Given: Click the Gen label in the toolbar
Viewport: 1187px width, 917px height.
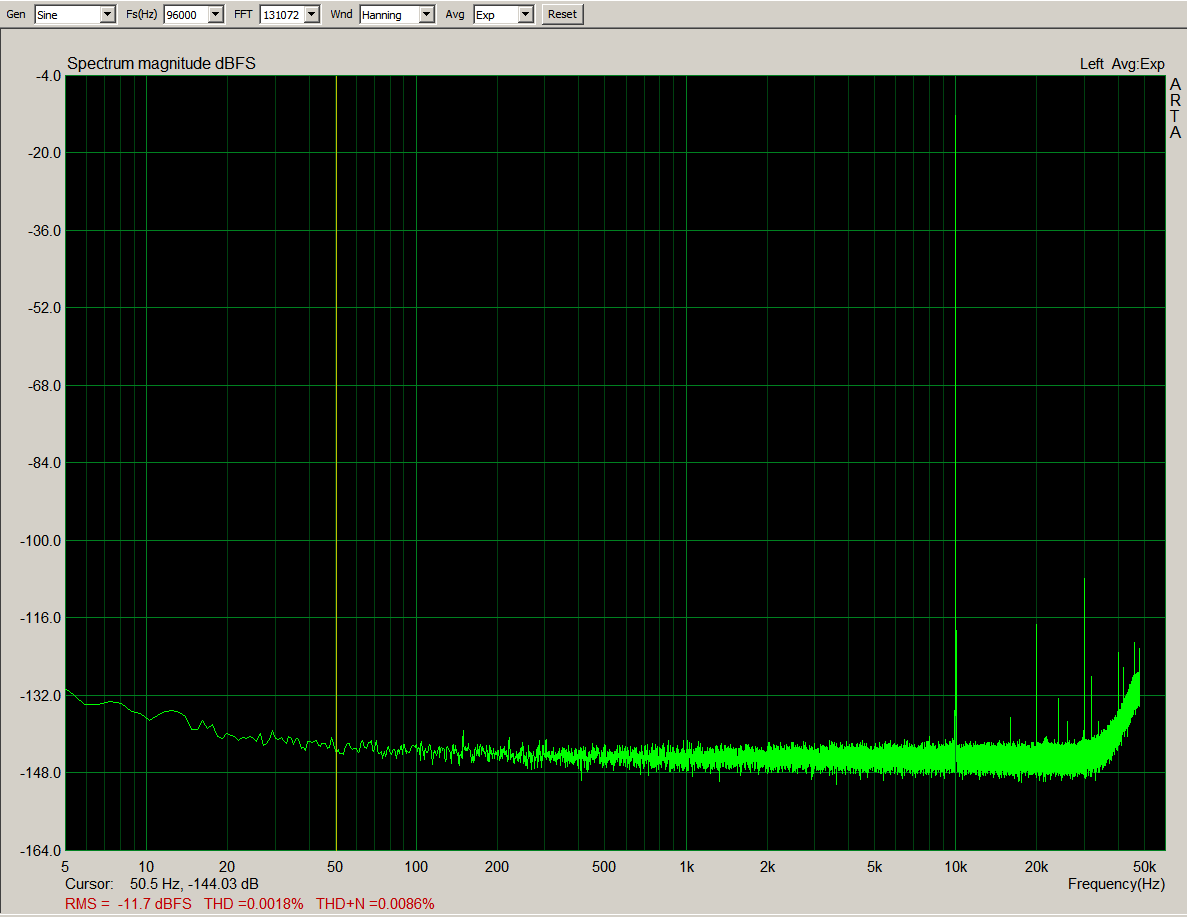Looking at the screenshot, I should [x=16, y=14].
